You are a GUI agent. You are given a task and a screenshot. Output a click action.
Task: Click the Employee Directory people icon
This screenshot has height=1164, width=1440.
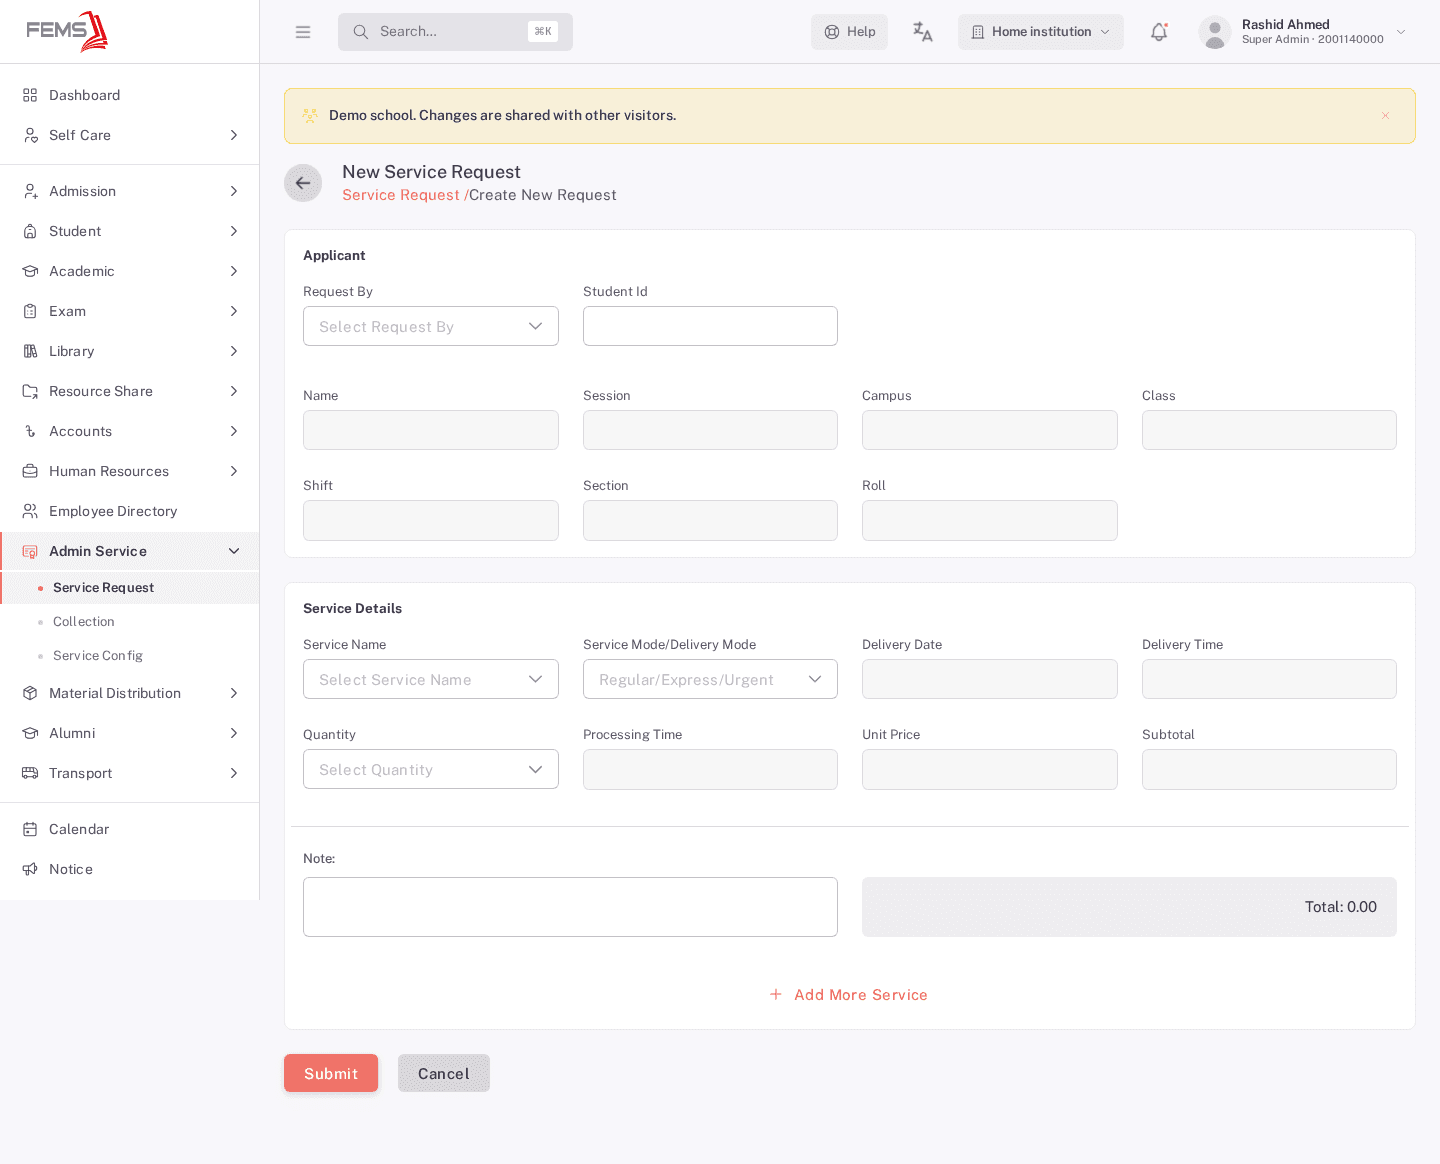30,511
